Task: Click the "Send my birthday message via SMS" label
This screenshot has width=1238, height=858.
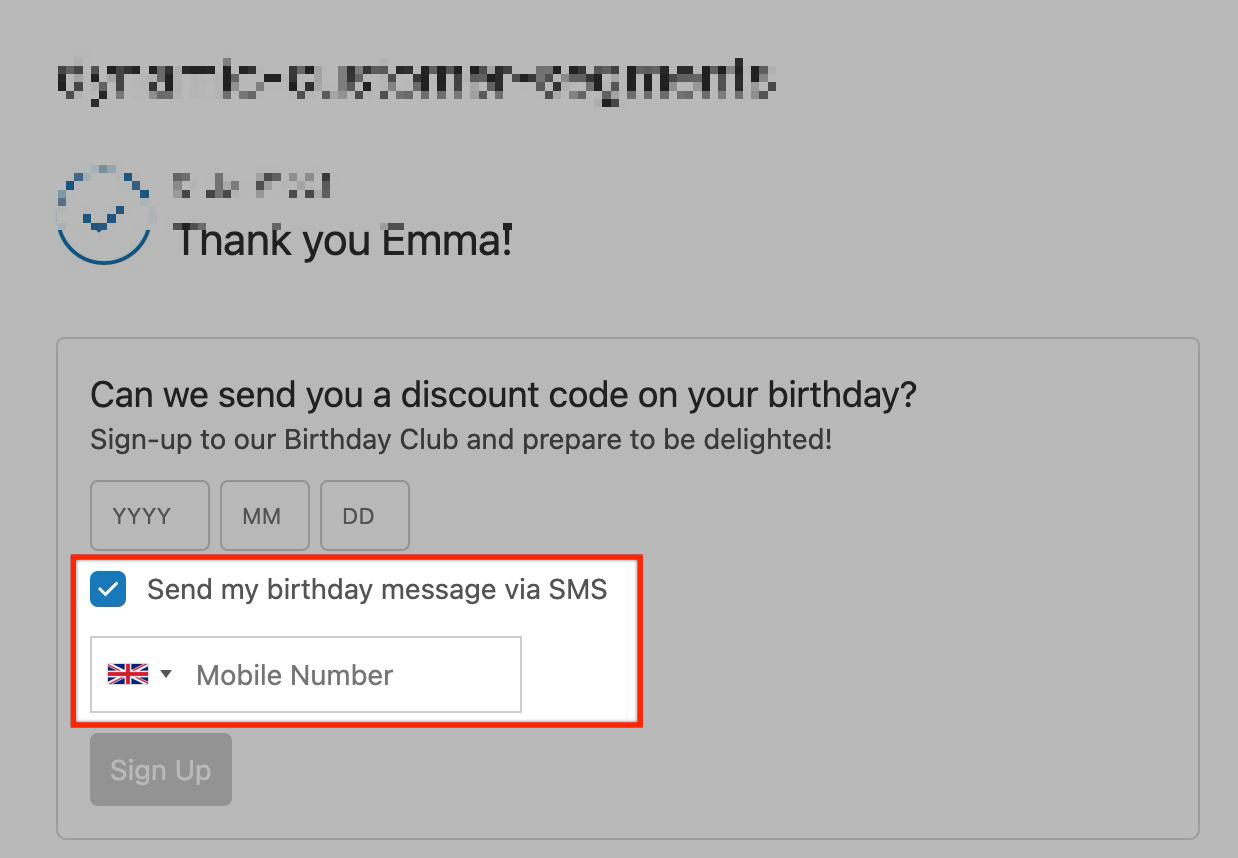Action: click(376, 590)
